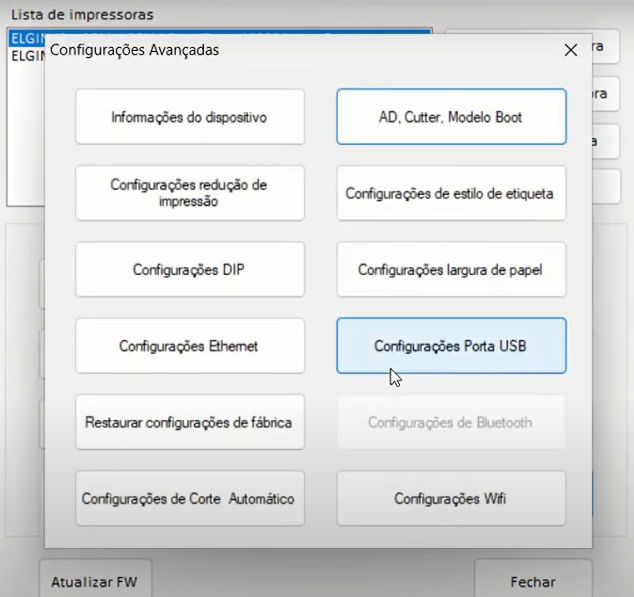Open Configurações de estilo de etiqueta

[451, 193]
